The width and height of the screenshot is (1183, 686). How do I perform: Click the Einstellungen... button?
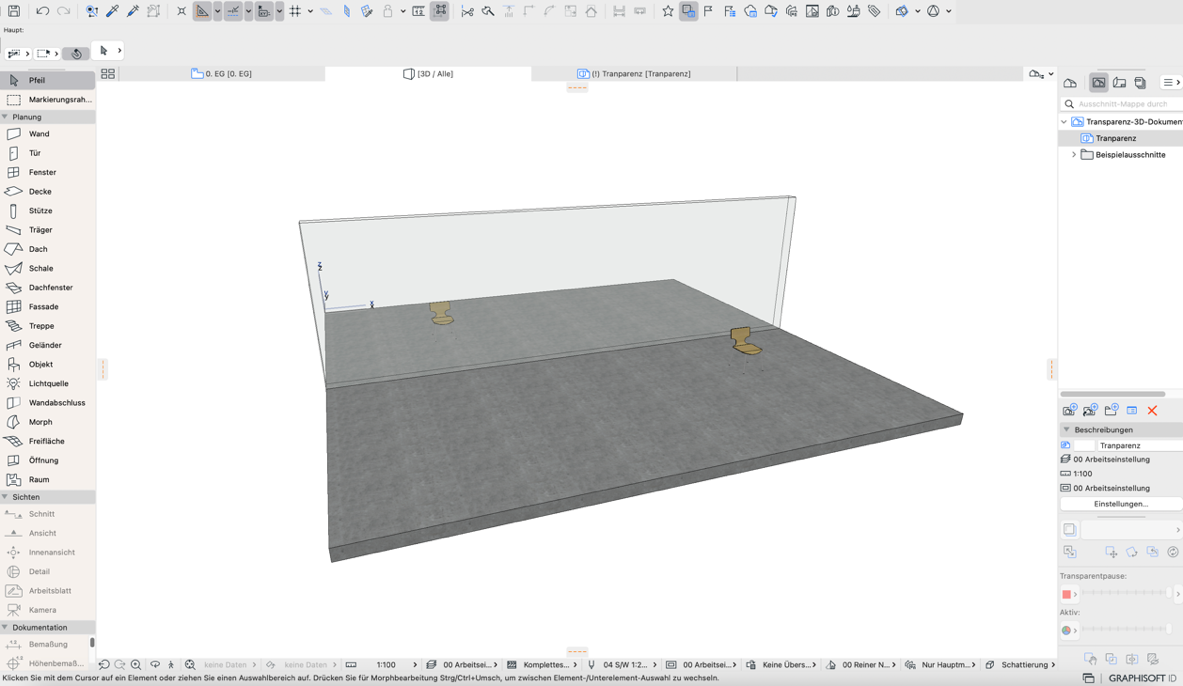1120,504
